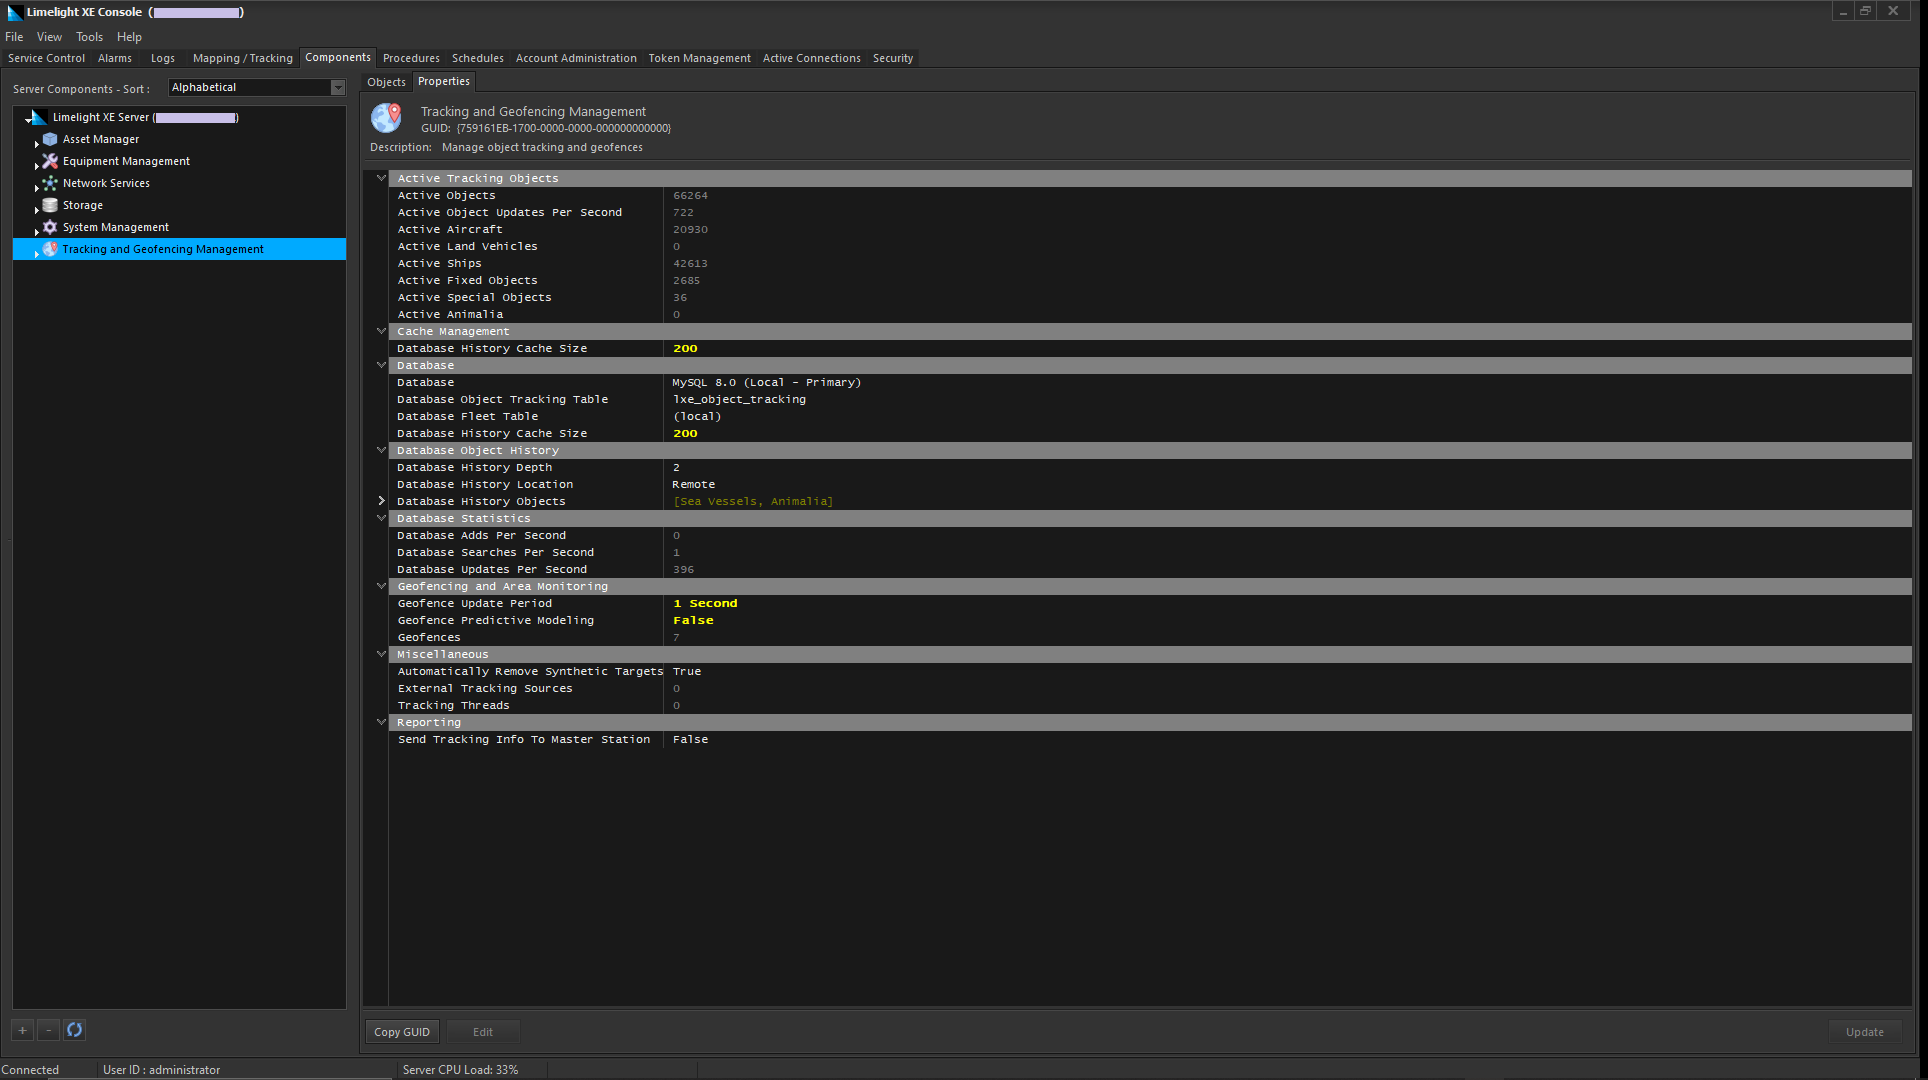Collapse the Database Statistics section
The width and height of the screenshot is (1928, 1080).
(x=381, y=518)
